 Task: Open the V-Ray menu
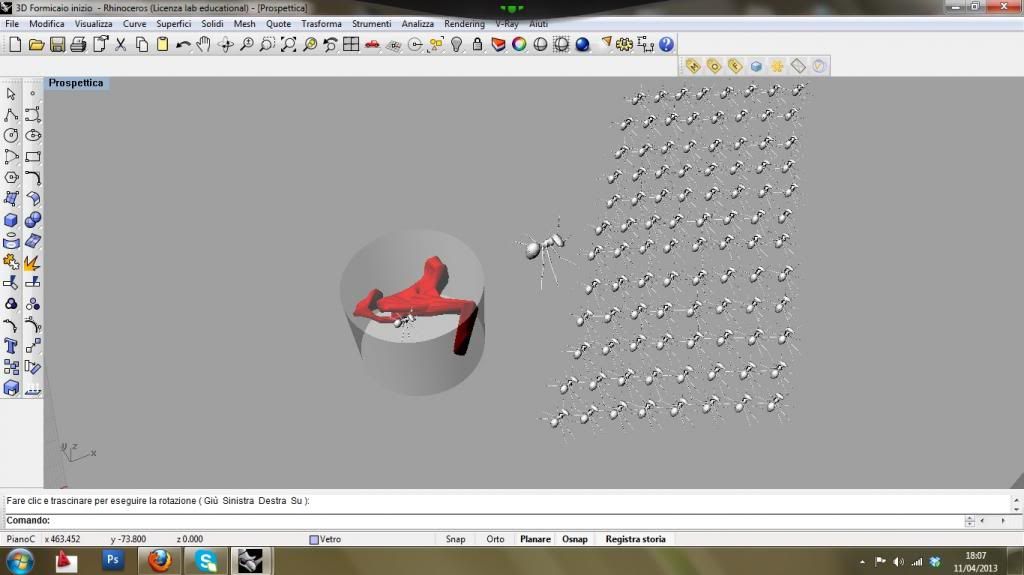507,24
